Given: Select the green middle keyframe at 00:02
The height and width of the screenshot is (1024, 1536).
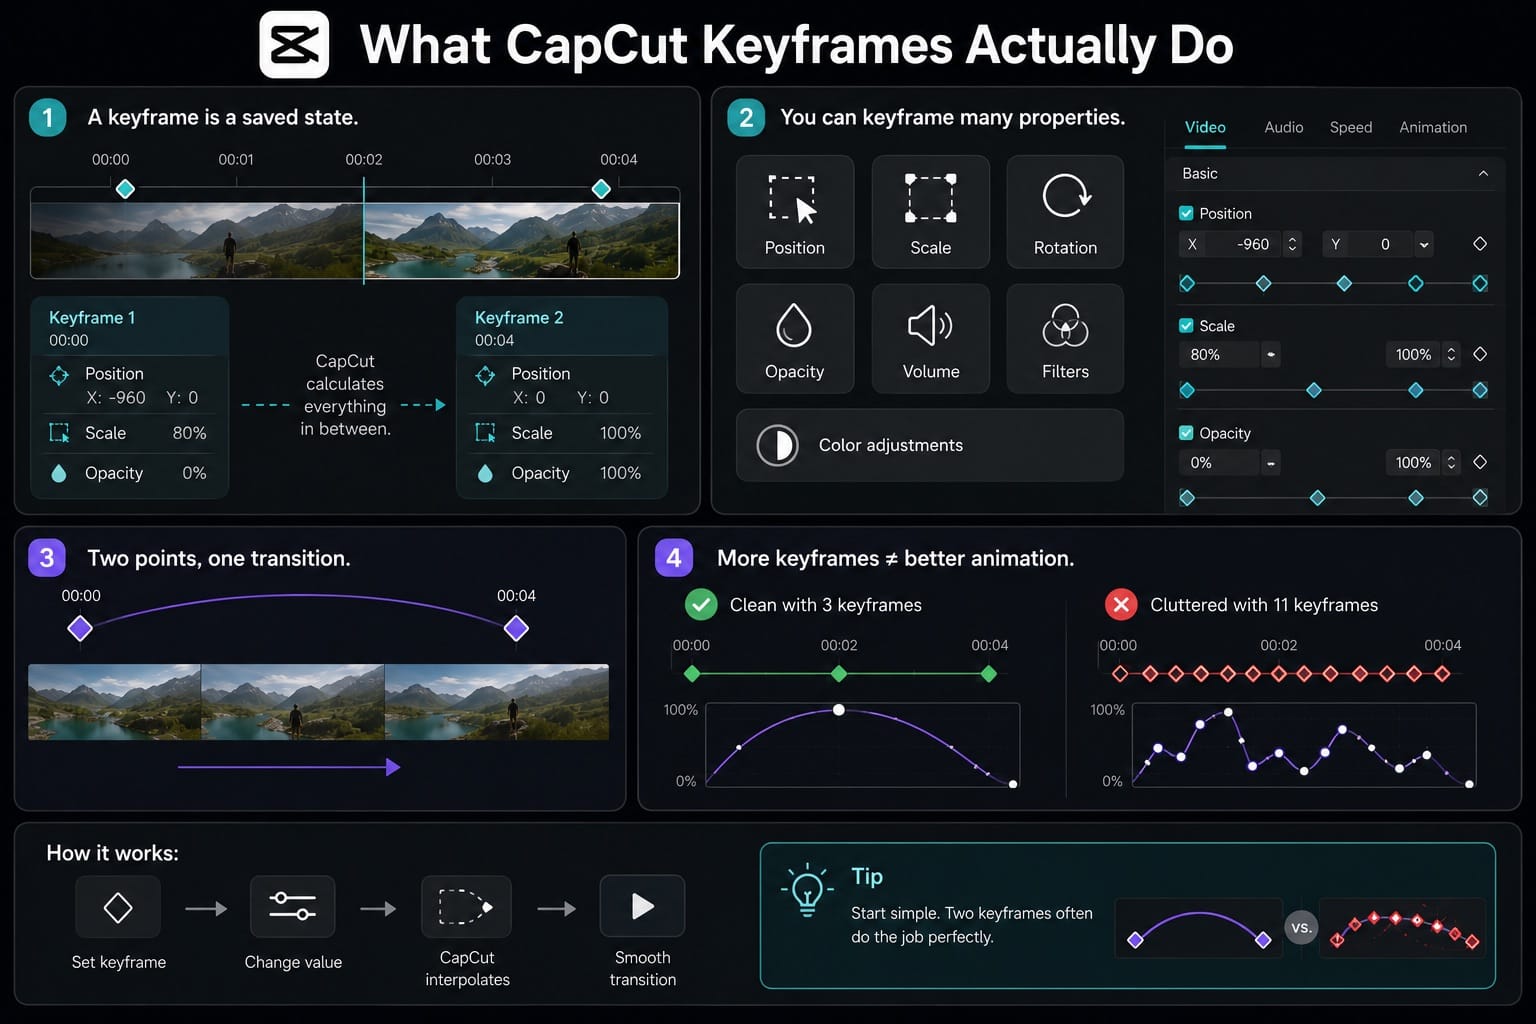Looking at the screenshot, I should point(839,674).
